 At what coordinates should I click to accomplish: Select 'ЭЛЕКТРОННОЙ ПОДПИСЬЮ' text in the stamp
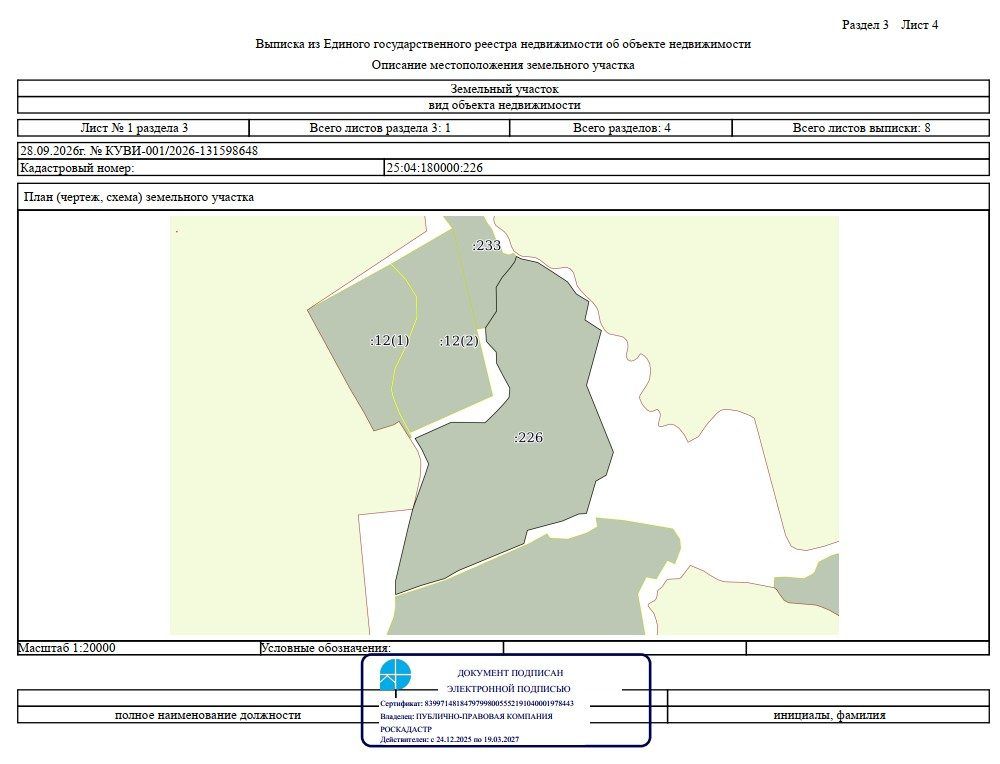pos(508,689)
